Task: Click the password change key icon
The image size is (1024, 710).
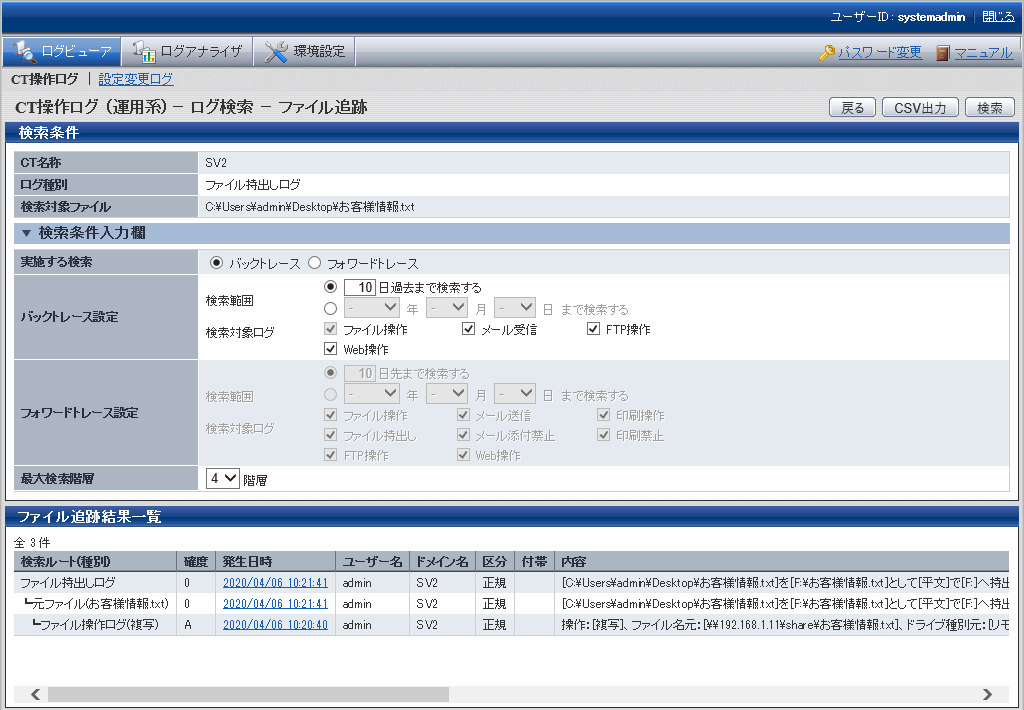Action: [x=827, y=53]
